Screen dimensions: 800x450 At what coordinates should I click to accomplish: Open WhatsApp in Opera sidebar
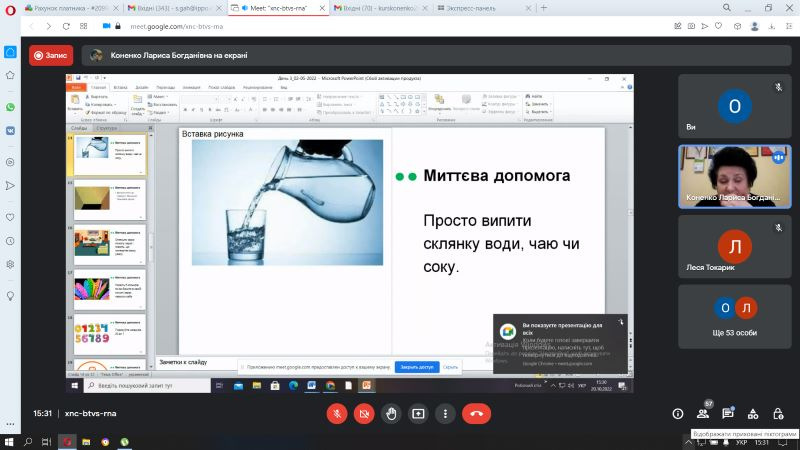[x=10, y=107]
